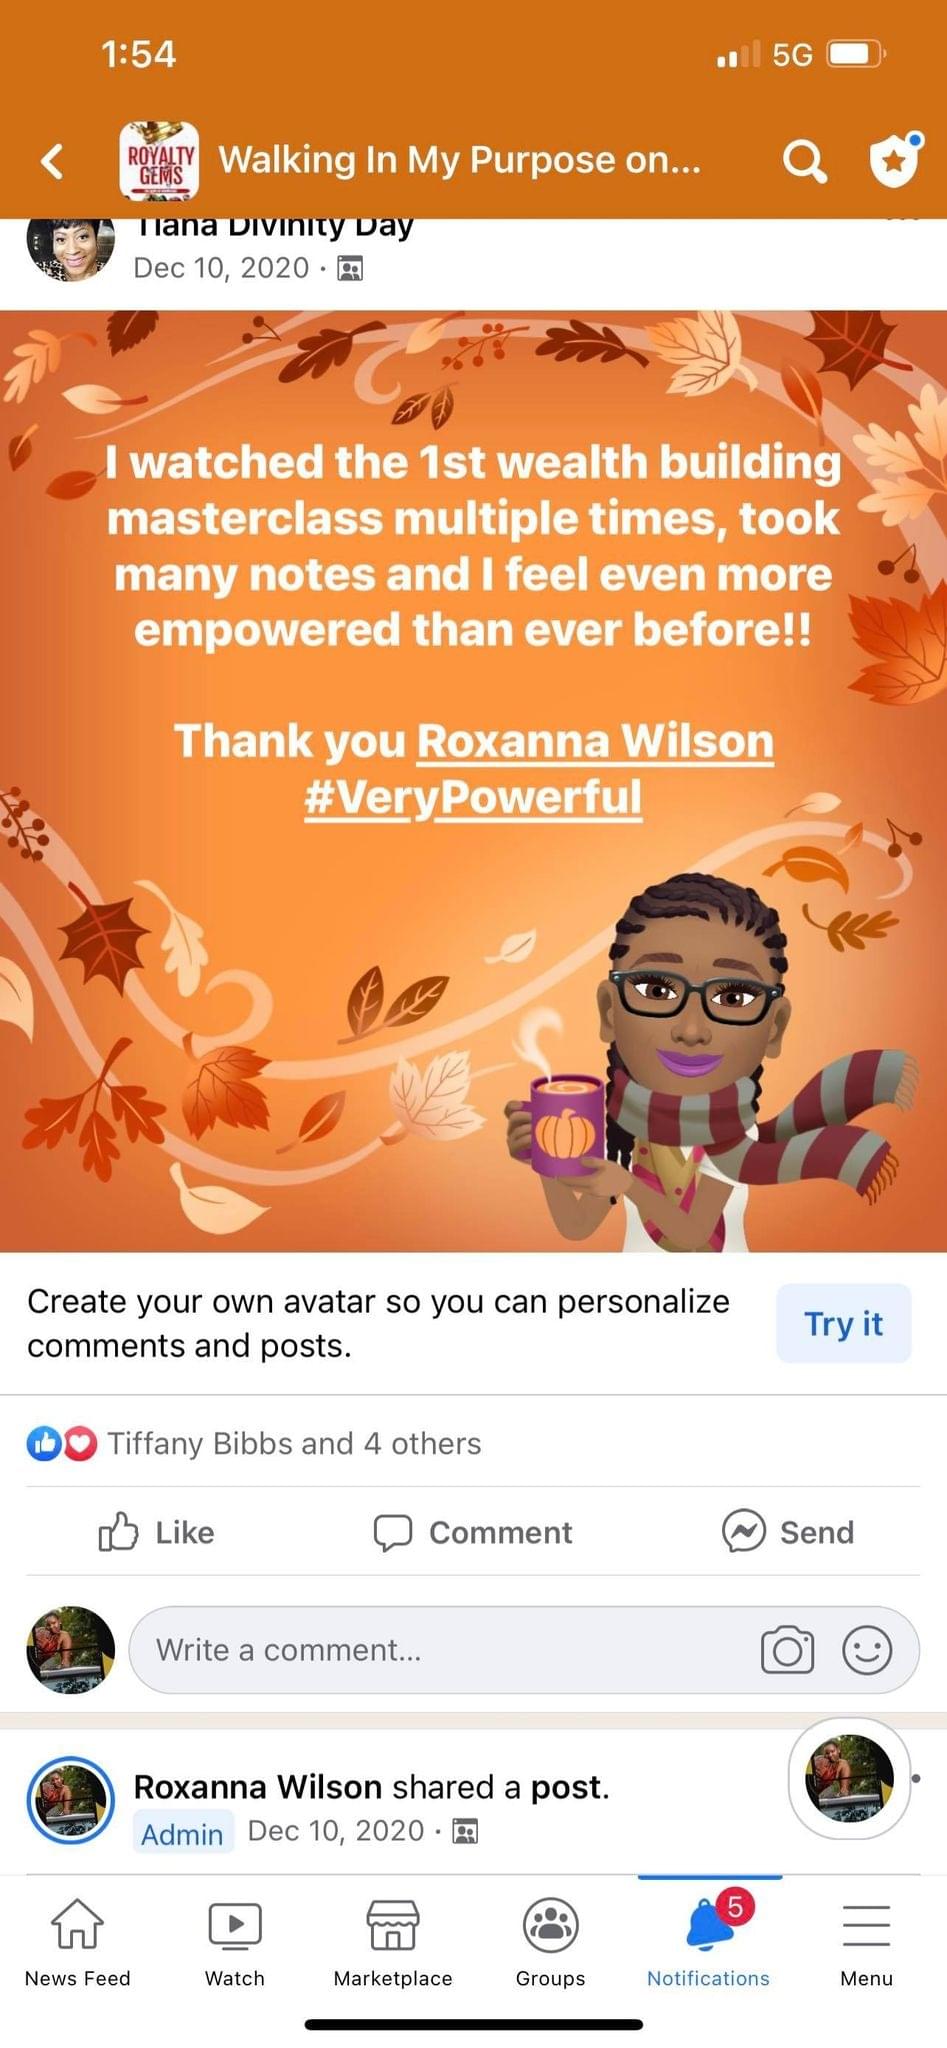
Task: Open the Menu hamburger tab
Action: click(x=866, y=1943)
